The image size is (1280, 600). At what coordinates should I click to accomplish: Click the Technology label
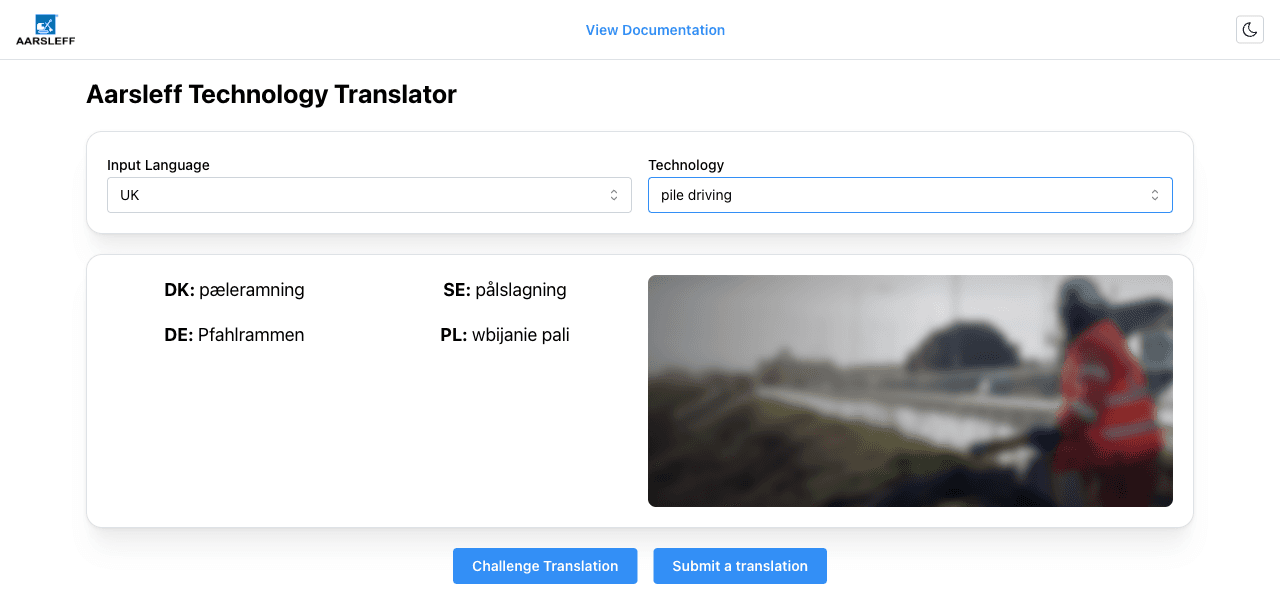[x=686, y=165]
